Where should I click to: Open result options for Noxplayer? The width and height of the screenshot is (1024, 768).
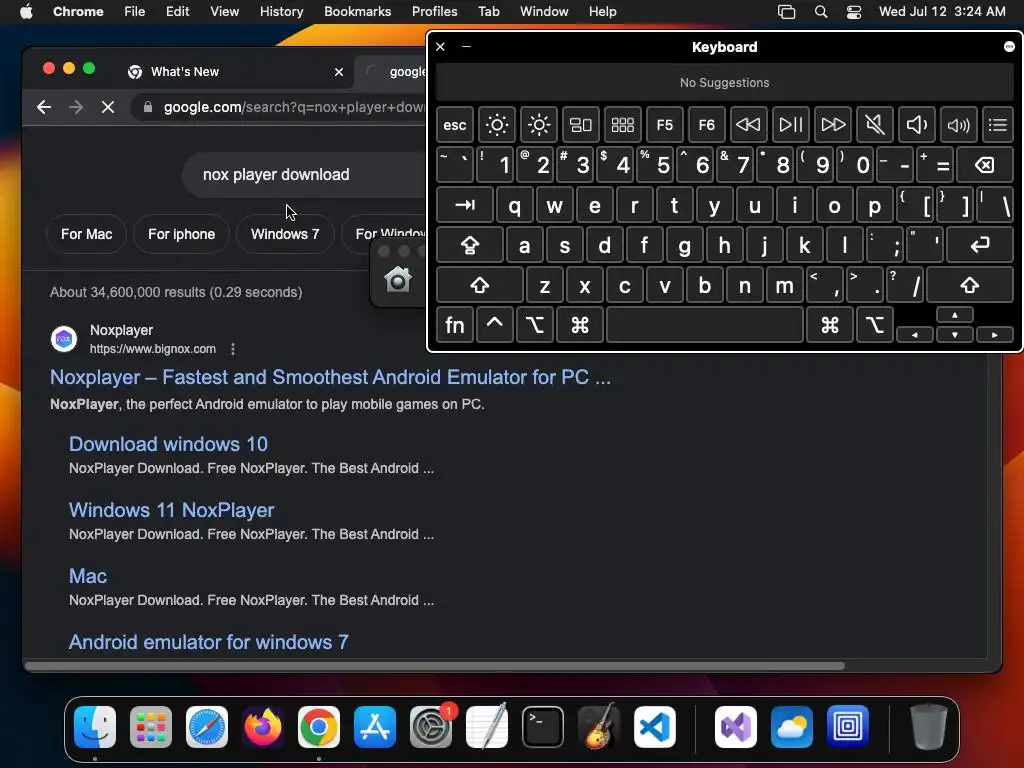[232, 349]
